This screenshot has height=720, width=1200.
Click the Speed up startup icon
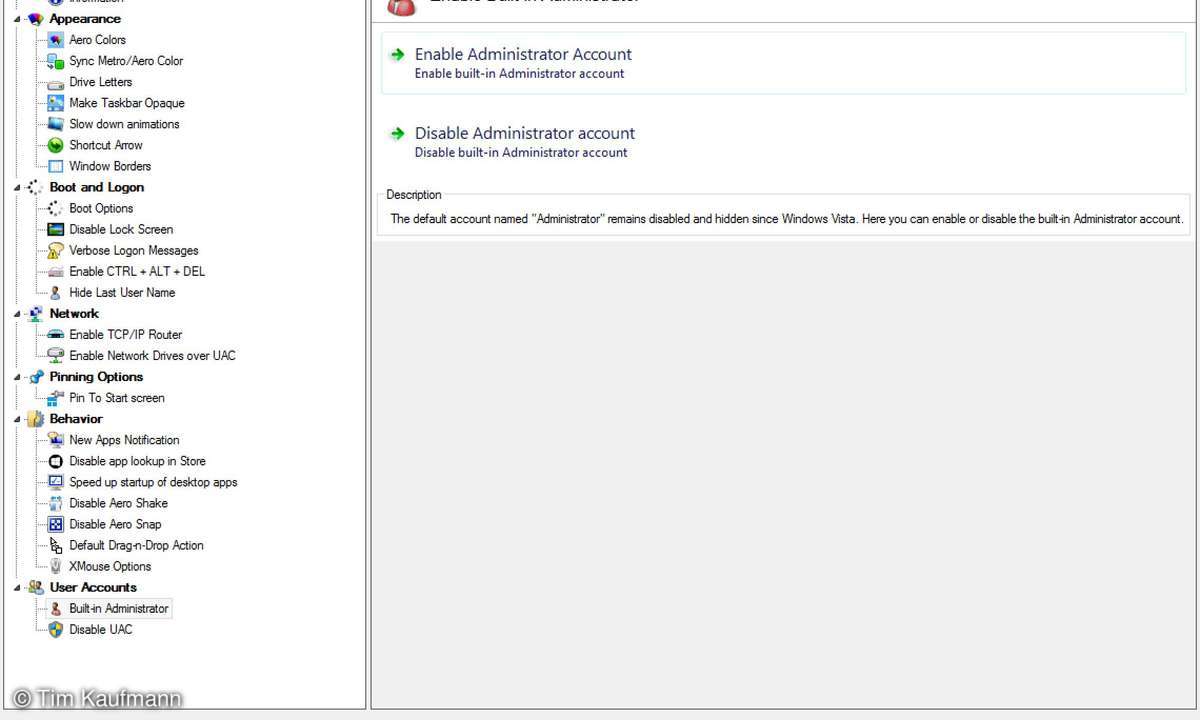click(x=56, y=482)
